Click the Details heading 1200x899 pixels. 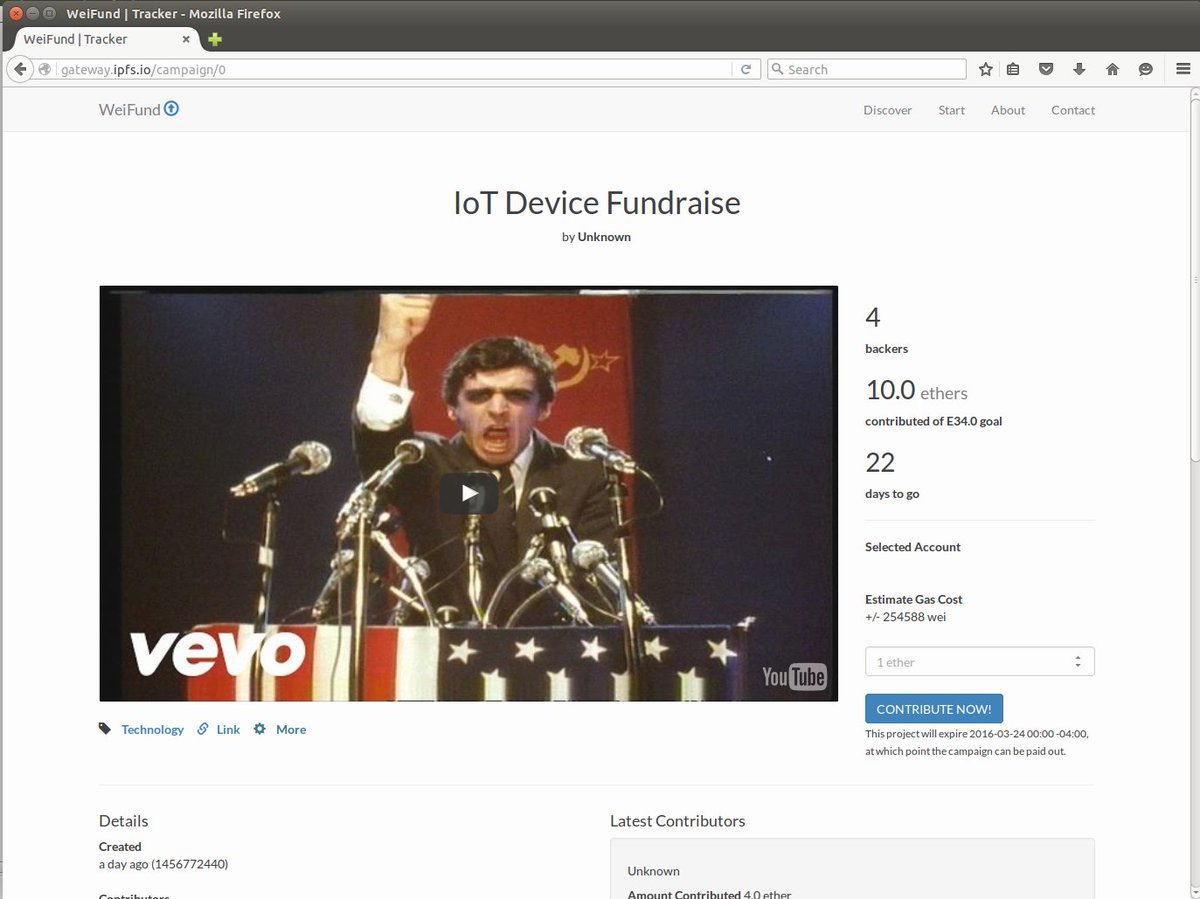[x=123, y=821]
